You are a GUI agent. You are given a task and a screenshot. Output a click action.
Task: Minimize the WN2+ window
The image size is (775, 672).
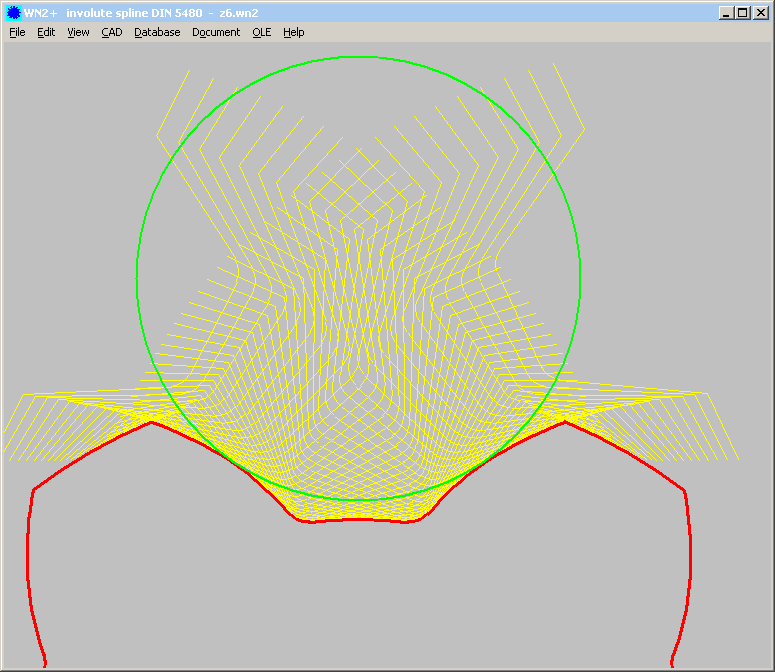[726, 13]
